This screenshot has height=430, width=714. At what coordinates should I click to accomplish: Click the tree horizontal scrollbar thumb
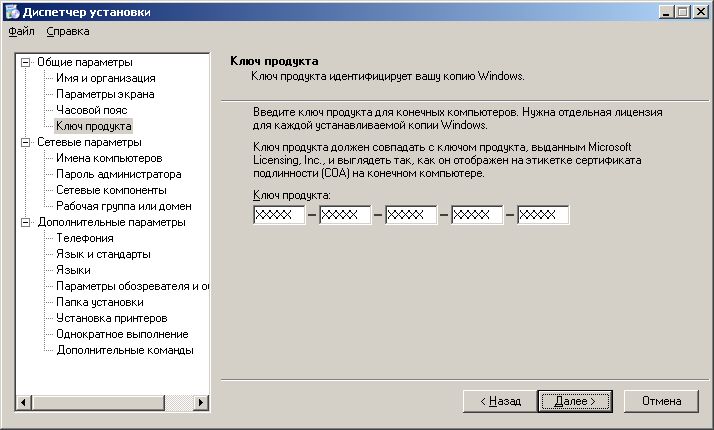[97, 402]
